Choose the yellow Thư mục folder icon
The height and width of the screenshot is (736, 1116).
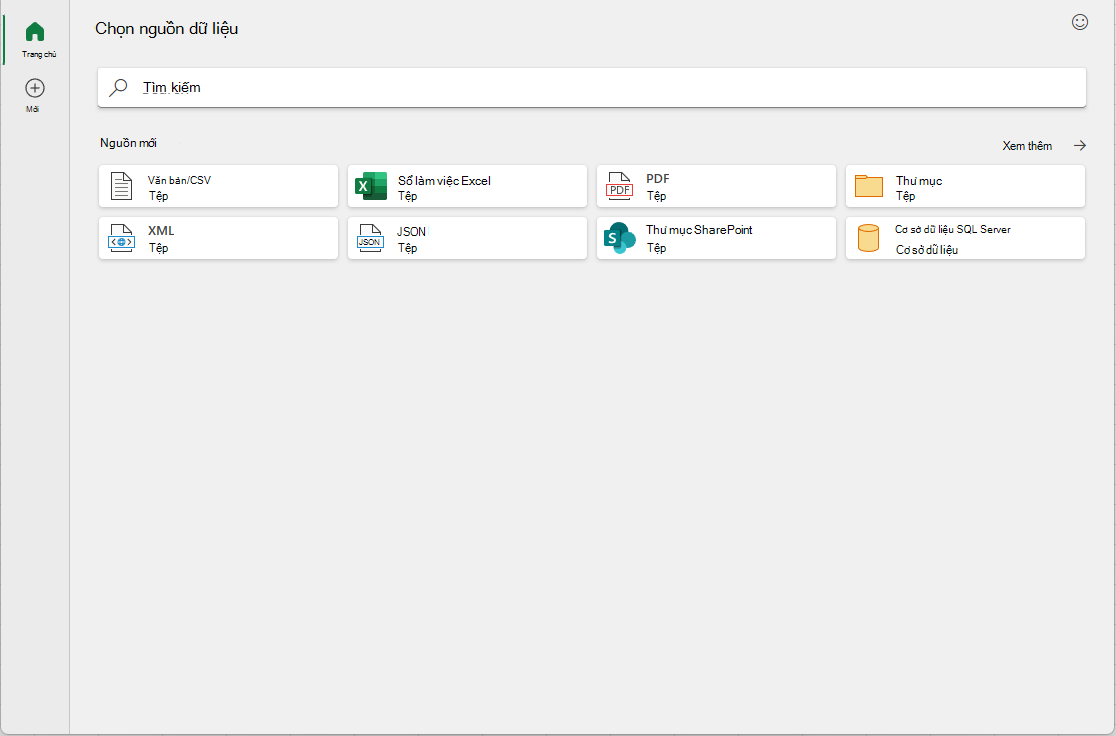868,186
